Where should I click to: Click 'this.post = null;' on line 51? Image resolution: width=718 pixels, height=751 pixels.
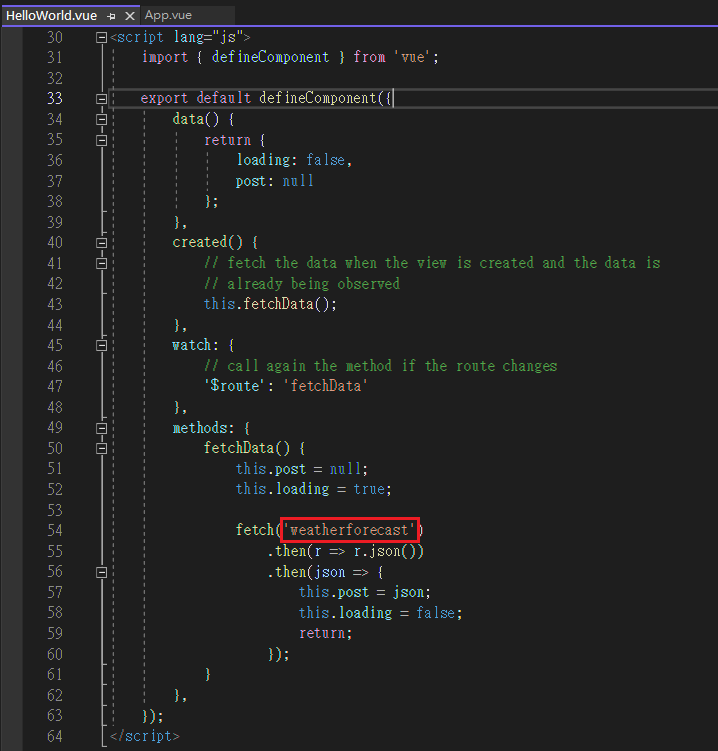[301, 469]
